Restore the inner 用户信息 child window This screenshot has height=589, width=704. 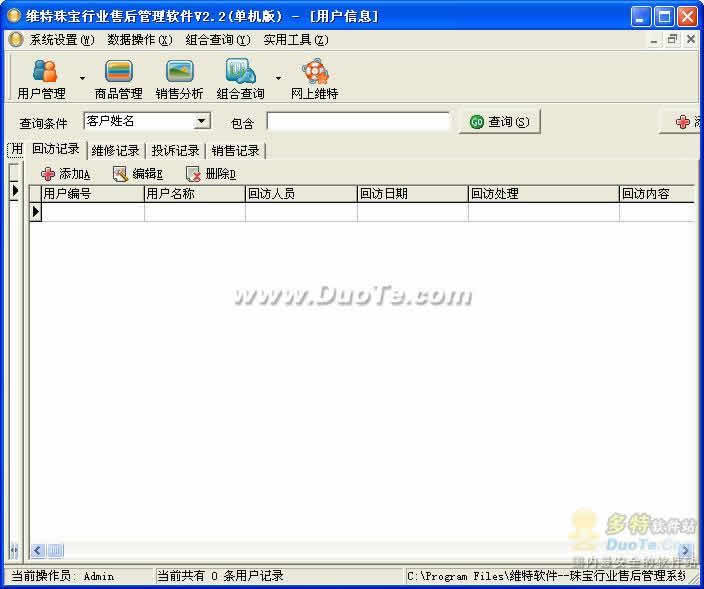click(x=672, y=40)
